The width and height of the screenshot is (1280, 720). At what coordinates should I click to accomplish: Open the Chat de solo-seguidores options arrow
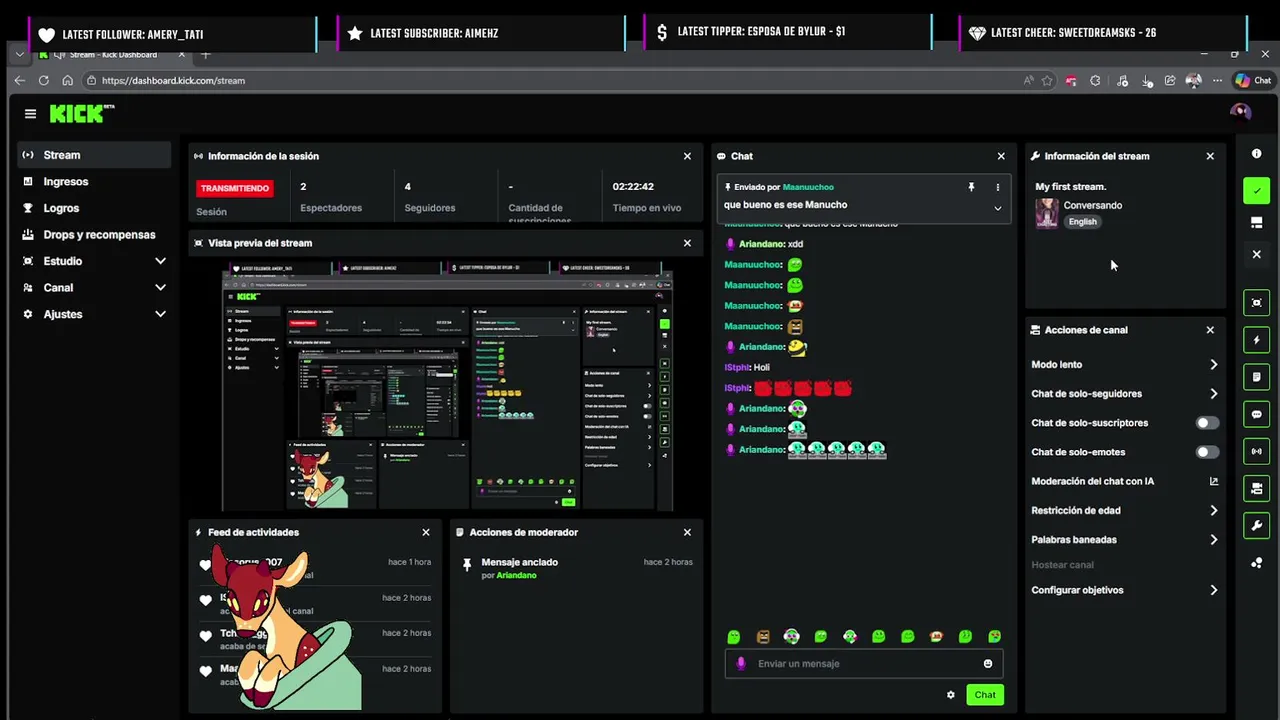pyautogui.click(x=1214, y=394)
